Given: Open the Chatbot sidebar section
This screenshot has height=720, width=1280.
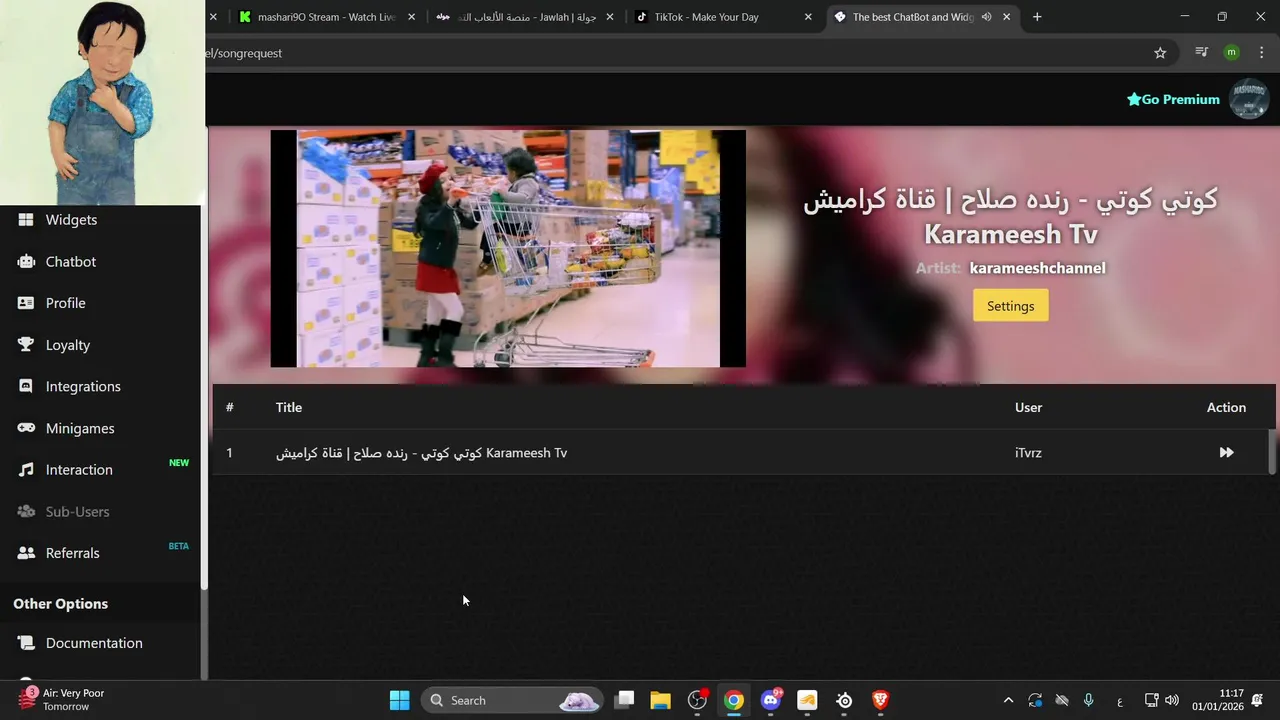Looking at the screenshot, I should point(71,262).
